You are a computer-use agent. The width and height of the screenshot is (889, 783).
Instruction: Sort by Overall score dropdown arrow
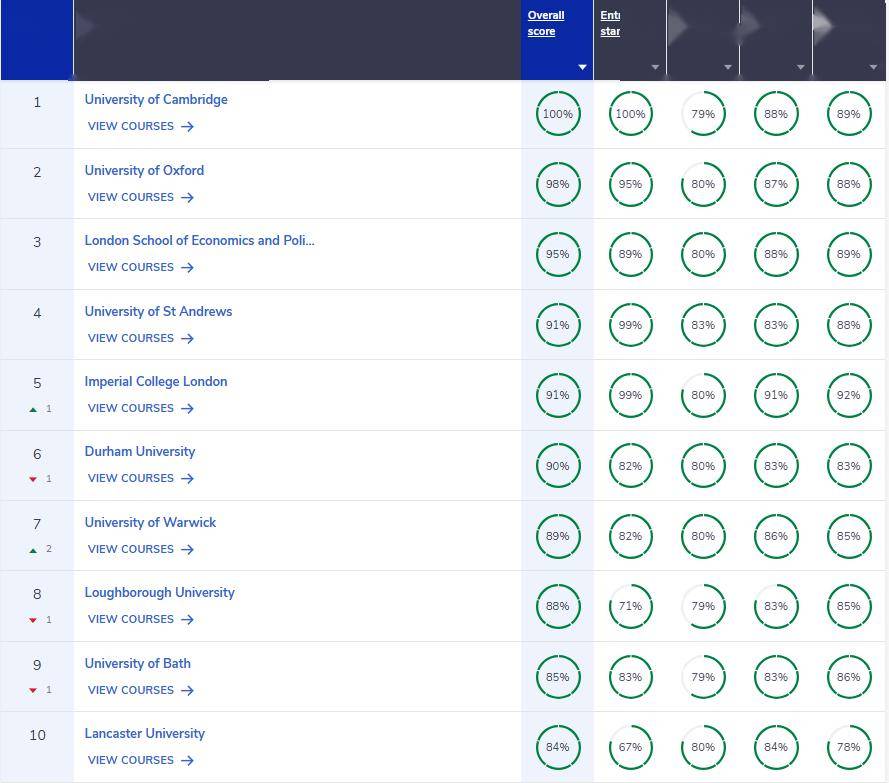coord(582,67)
